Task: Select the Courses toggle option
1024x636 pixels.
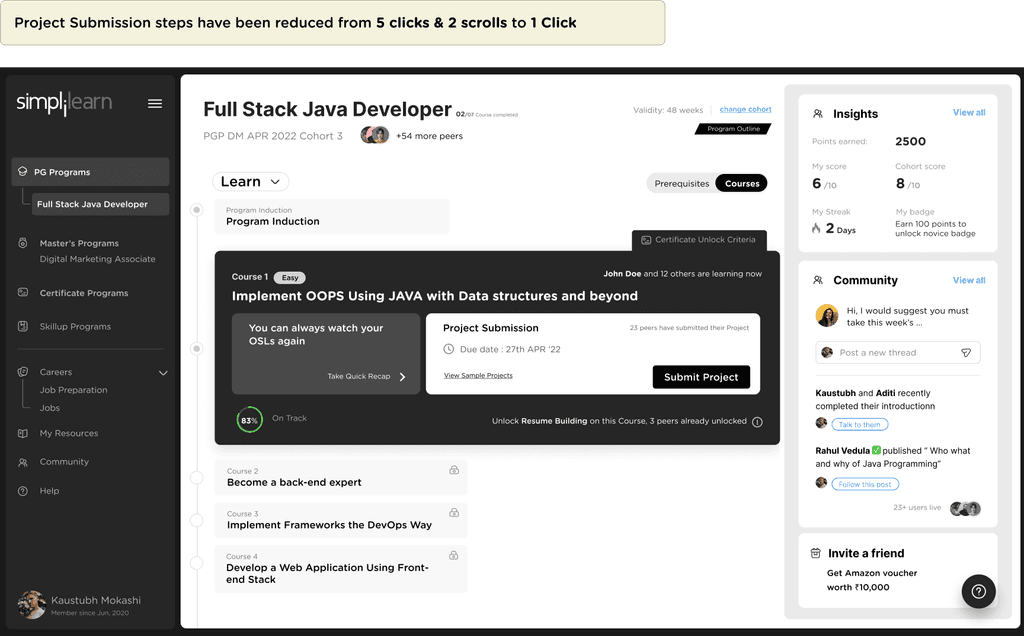Action: click(x=742, y=183)
